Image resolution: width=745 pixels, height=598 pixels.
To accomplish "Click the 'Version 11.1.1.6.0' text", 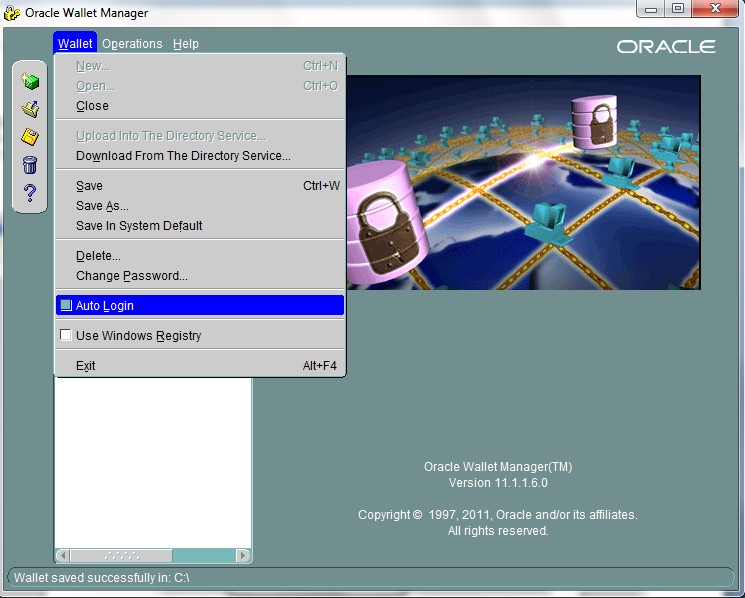I will (498, 483).
